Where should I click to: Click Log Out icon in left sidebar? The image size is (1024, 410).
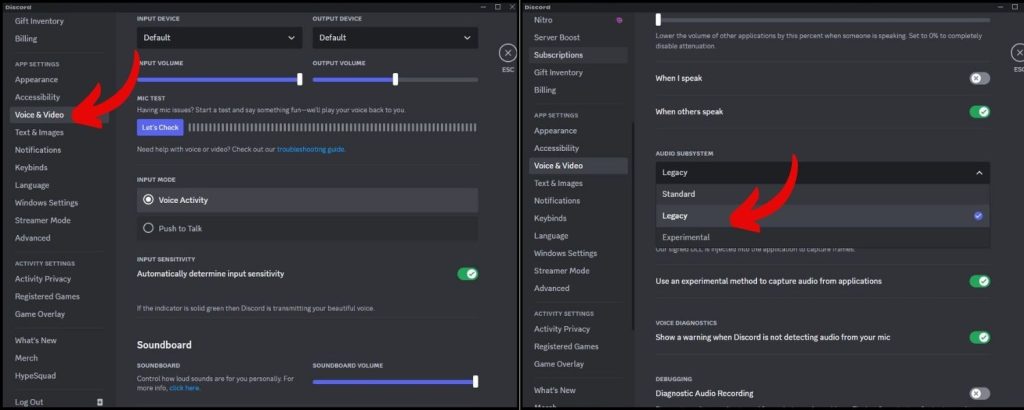[x=100, y=402]
